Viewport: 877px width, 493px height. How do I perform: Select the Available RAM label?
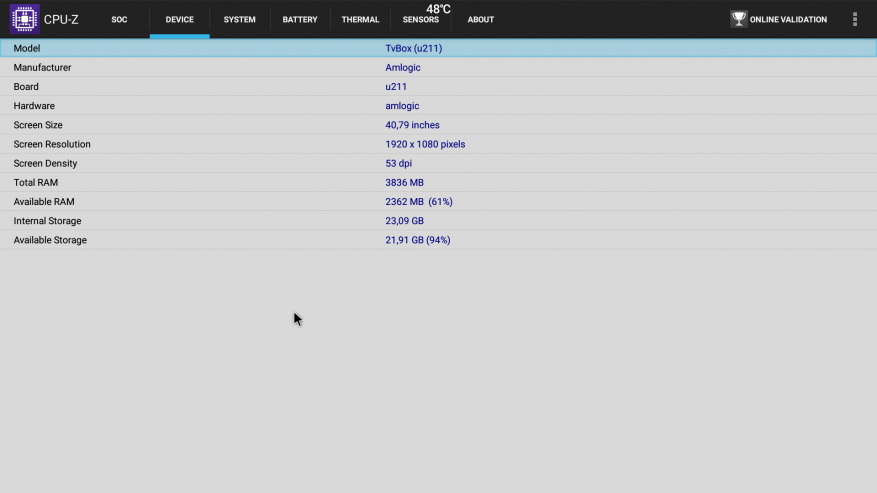(x=44, y=201)
